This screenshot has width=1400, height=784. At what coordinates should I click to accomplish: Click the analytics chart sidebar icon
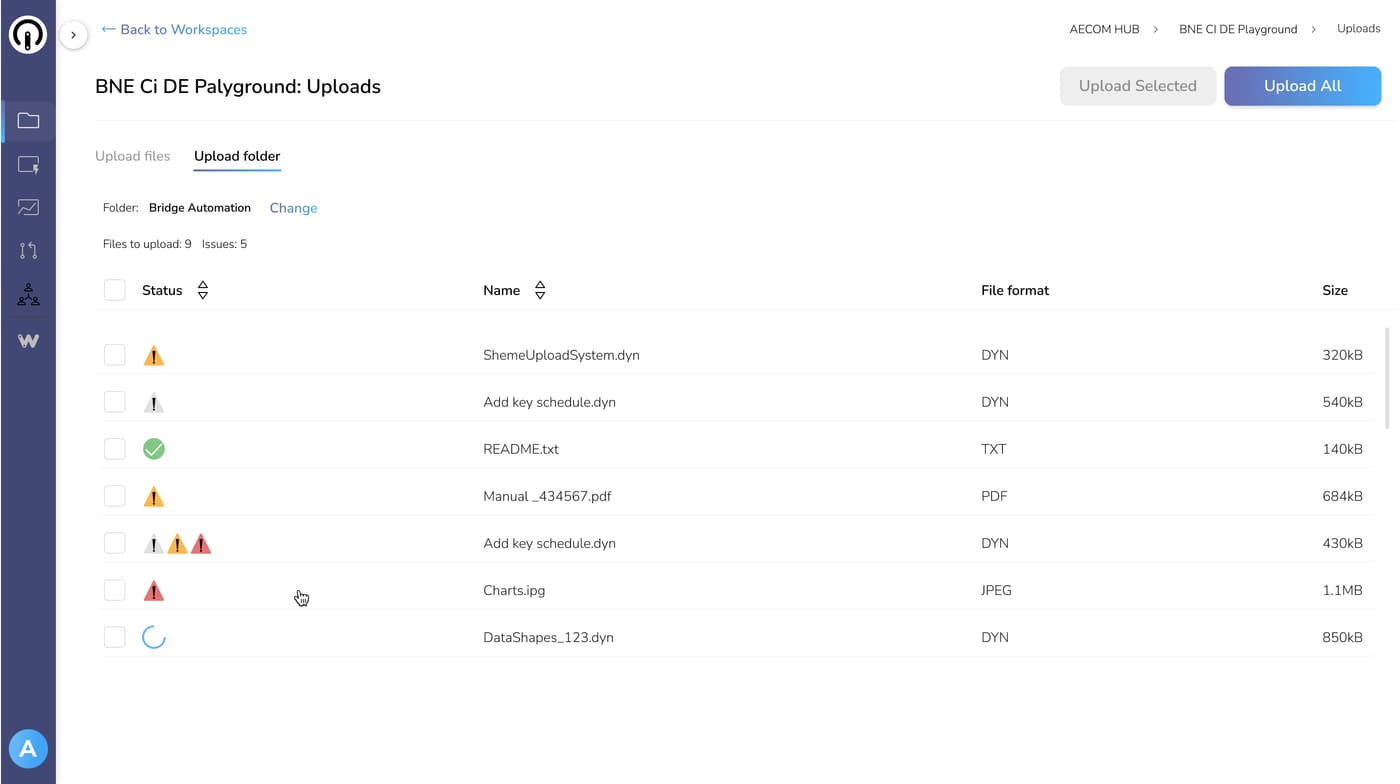tap(28, 207)
